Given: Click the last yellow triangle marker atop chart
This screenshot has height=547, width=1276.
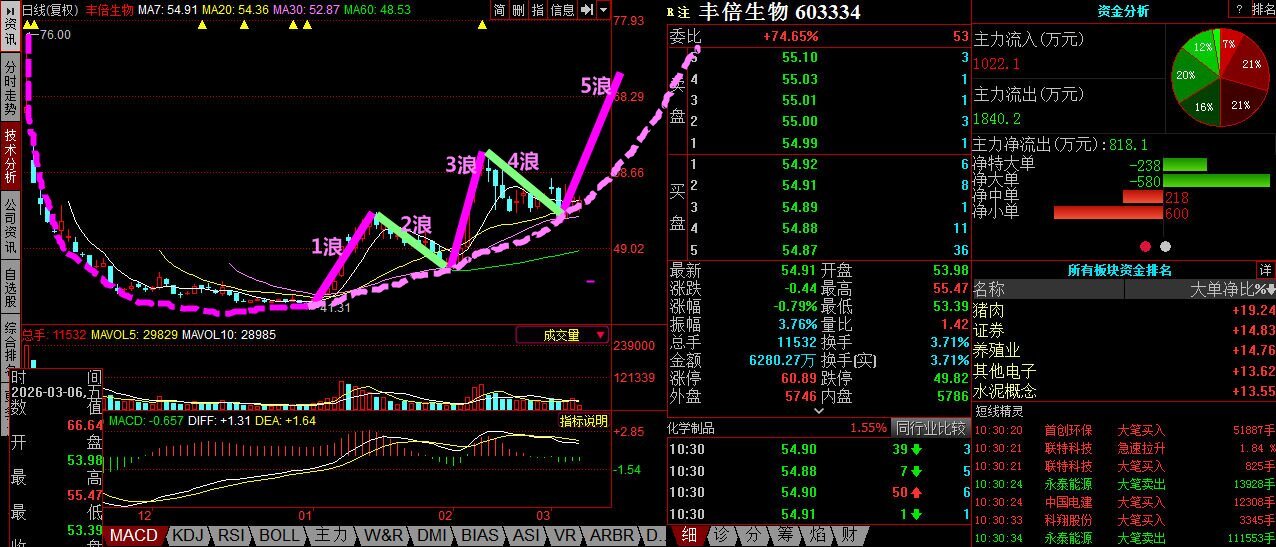Looking at the screenshot, I should pyautogui.click(x=481, y=25).
